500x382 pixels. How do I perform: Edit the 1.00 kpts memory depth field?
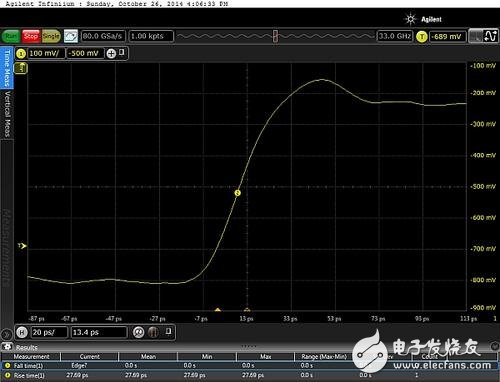click(x=151, y=36)
